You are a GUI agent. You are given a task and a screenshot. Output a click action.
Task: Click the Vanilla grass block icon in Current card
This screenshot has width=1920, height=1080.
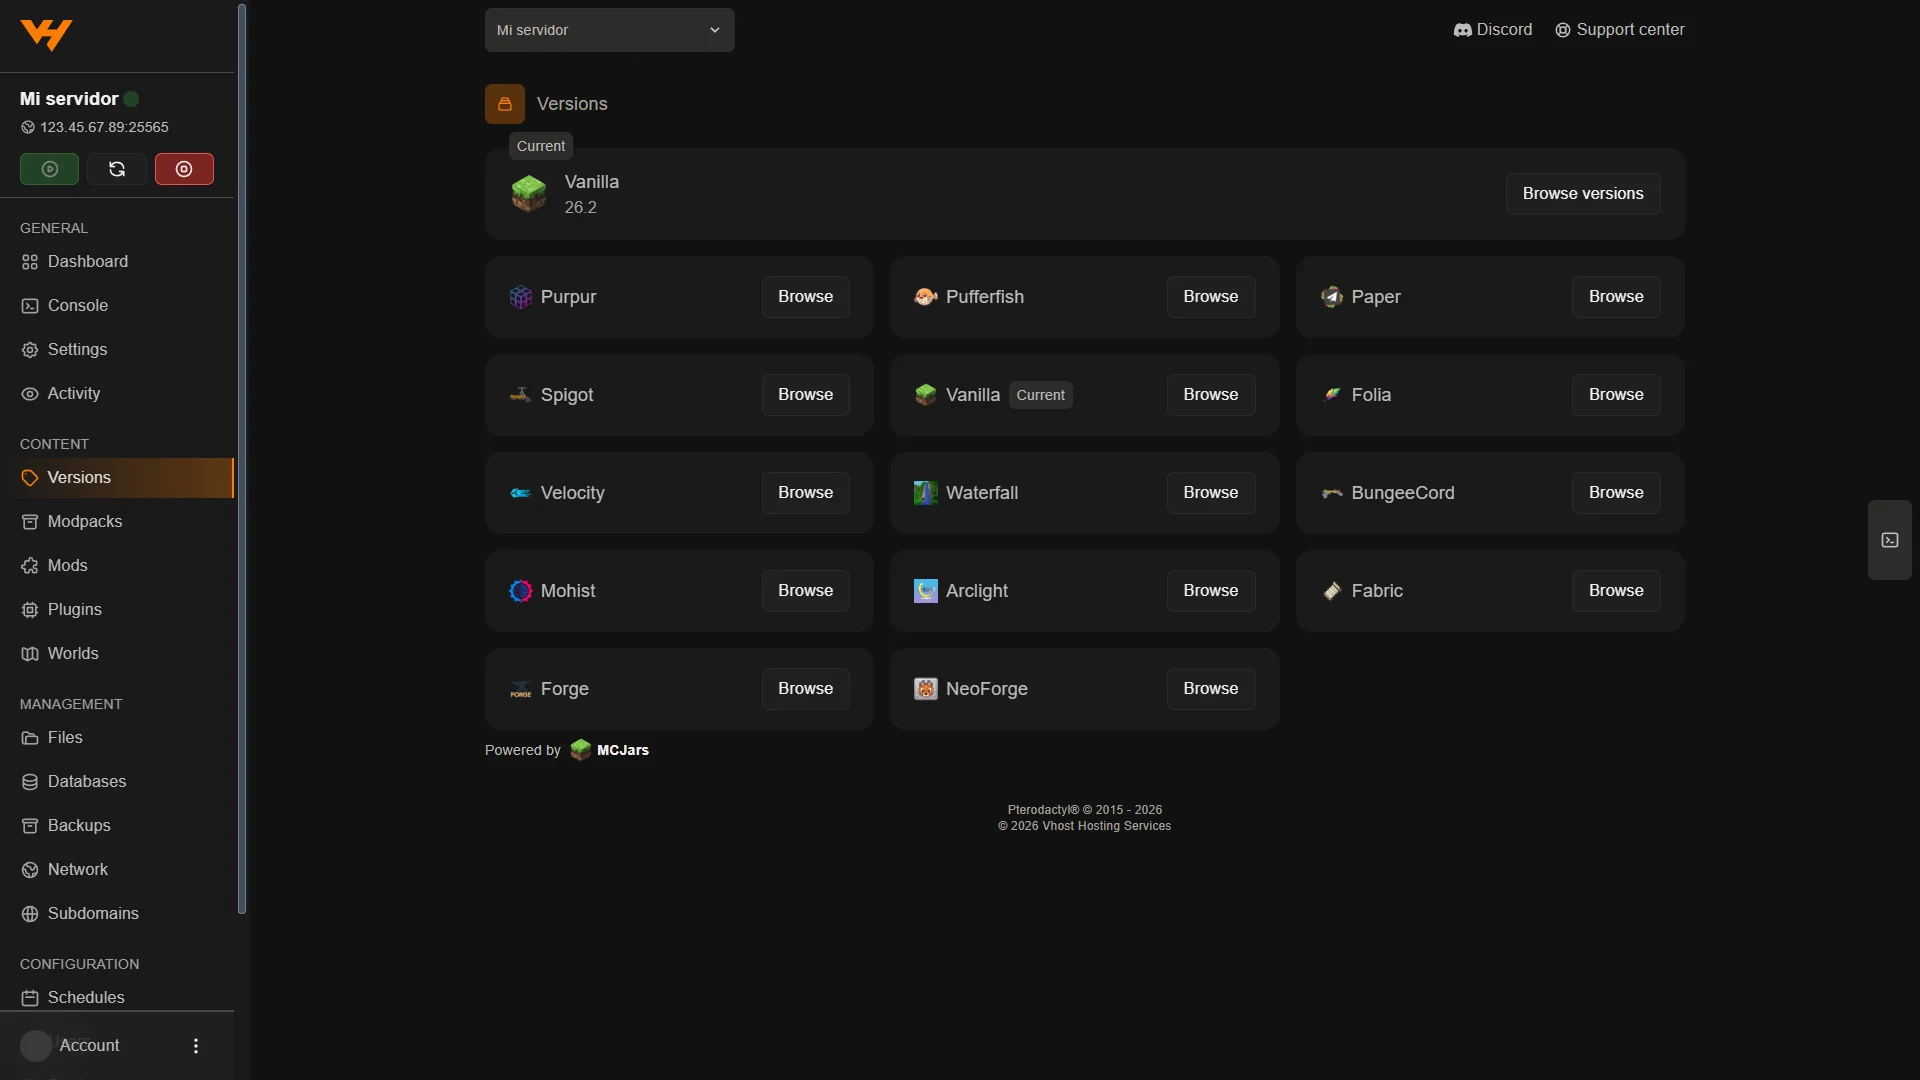[x=529, y=194]
